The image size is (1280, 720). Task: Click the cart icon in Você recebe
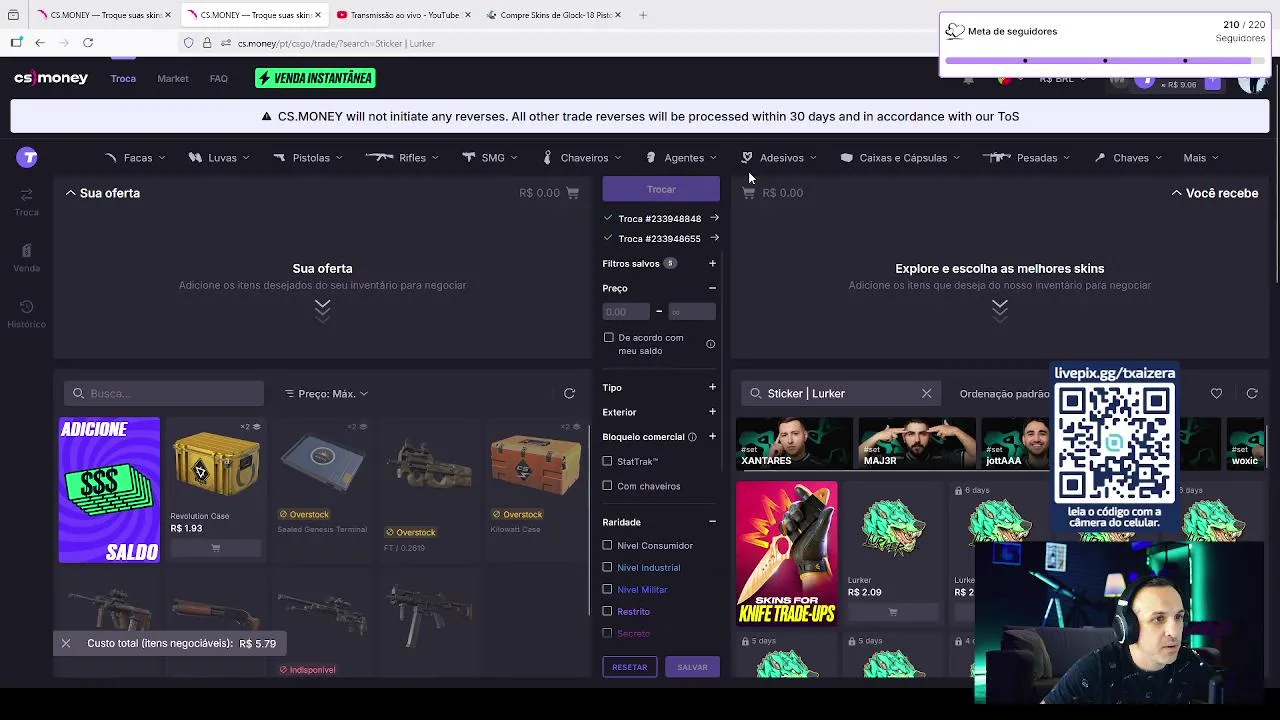(748, 193)
